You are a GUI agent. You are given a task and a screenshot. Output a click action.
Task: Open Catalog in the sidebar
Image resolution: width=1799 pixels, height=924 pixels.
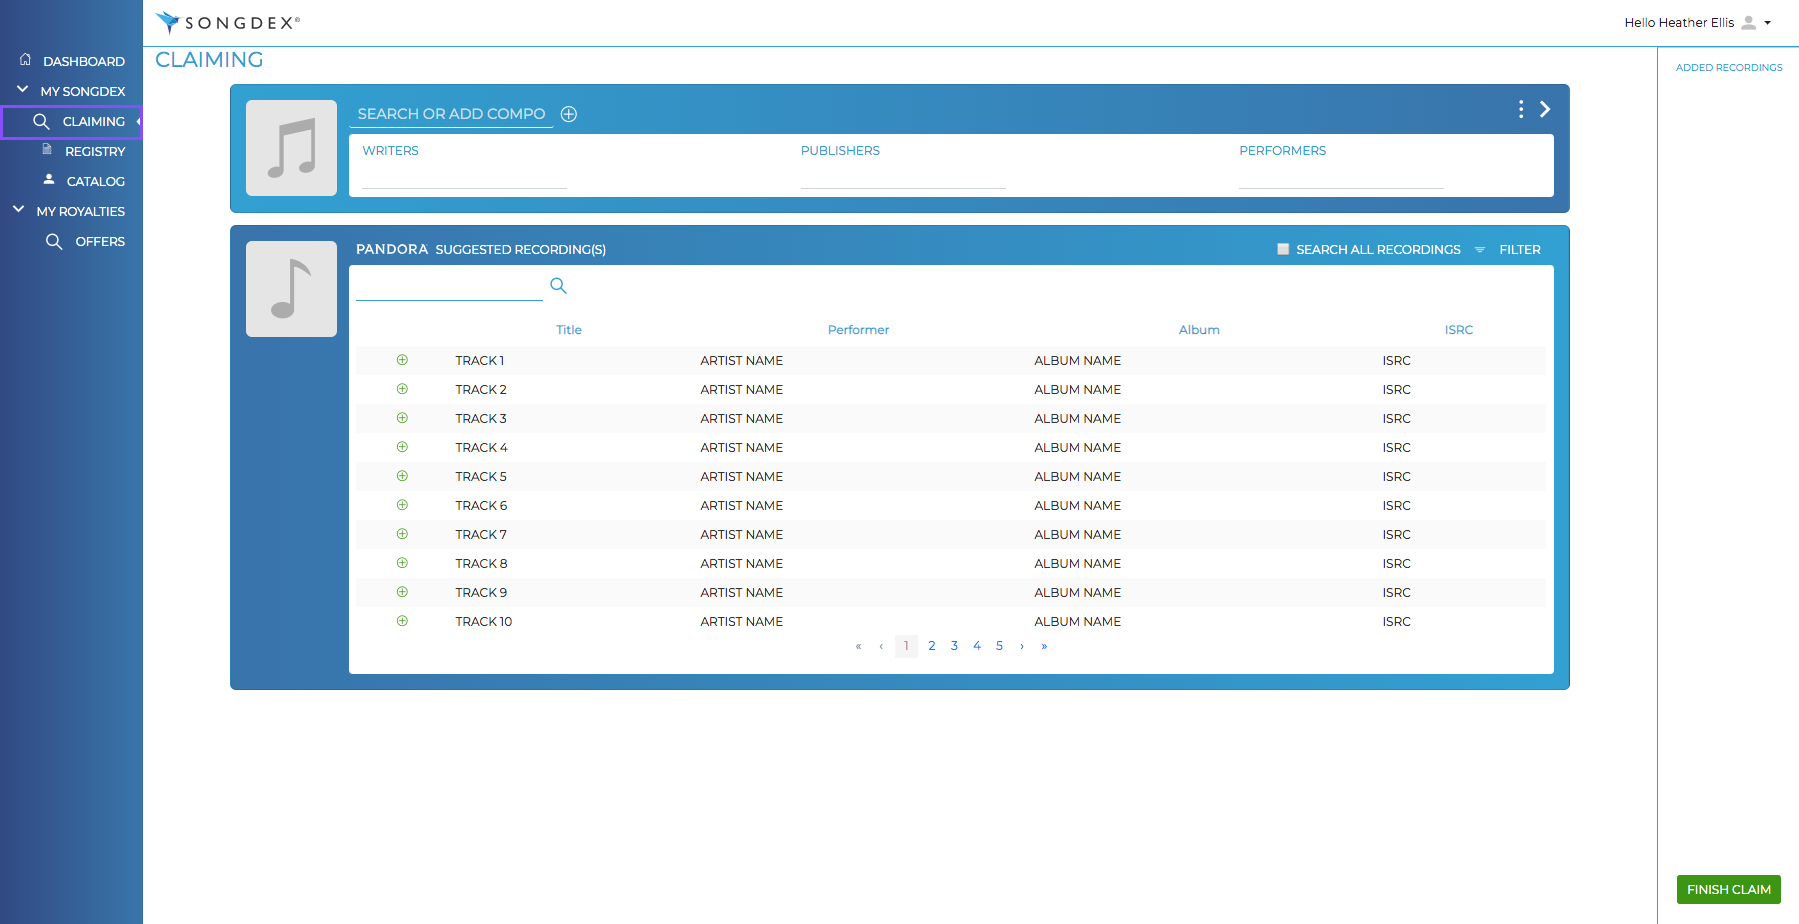96,181
